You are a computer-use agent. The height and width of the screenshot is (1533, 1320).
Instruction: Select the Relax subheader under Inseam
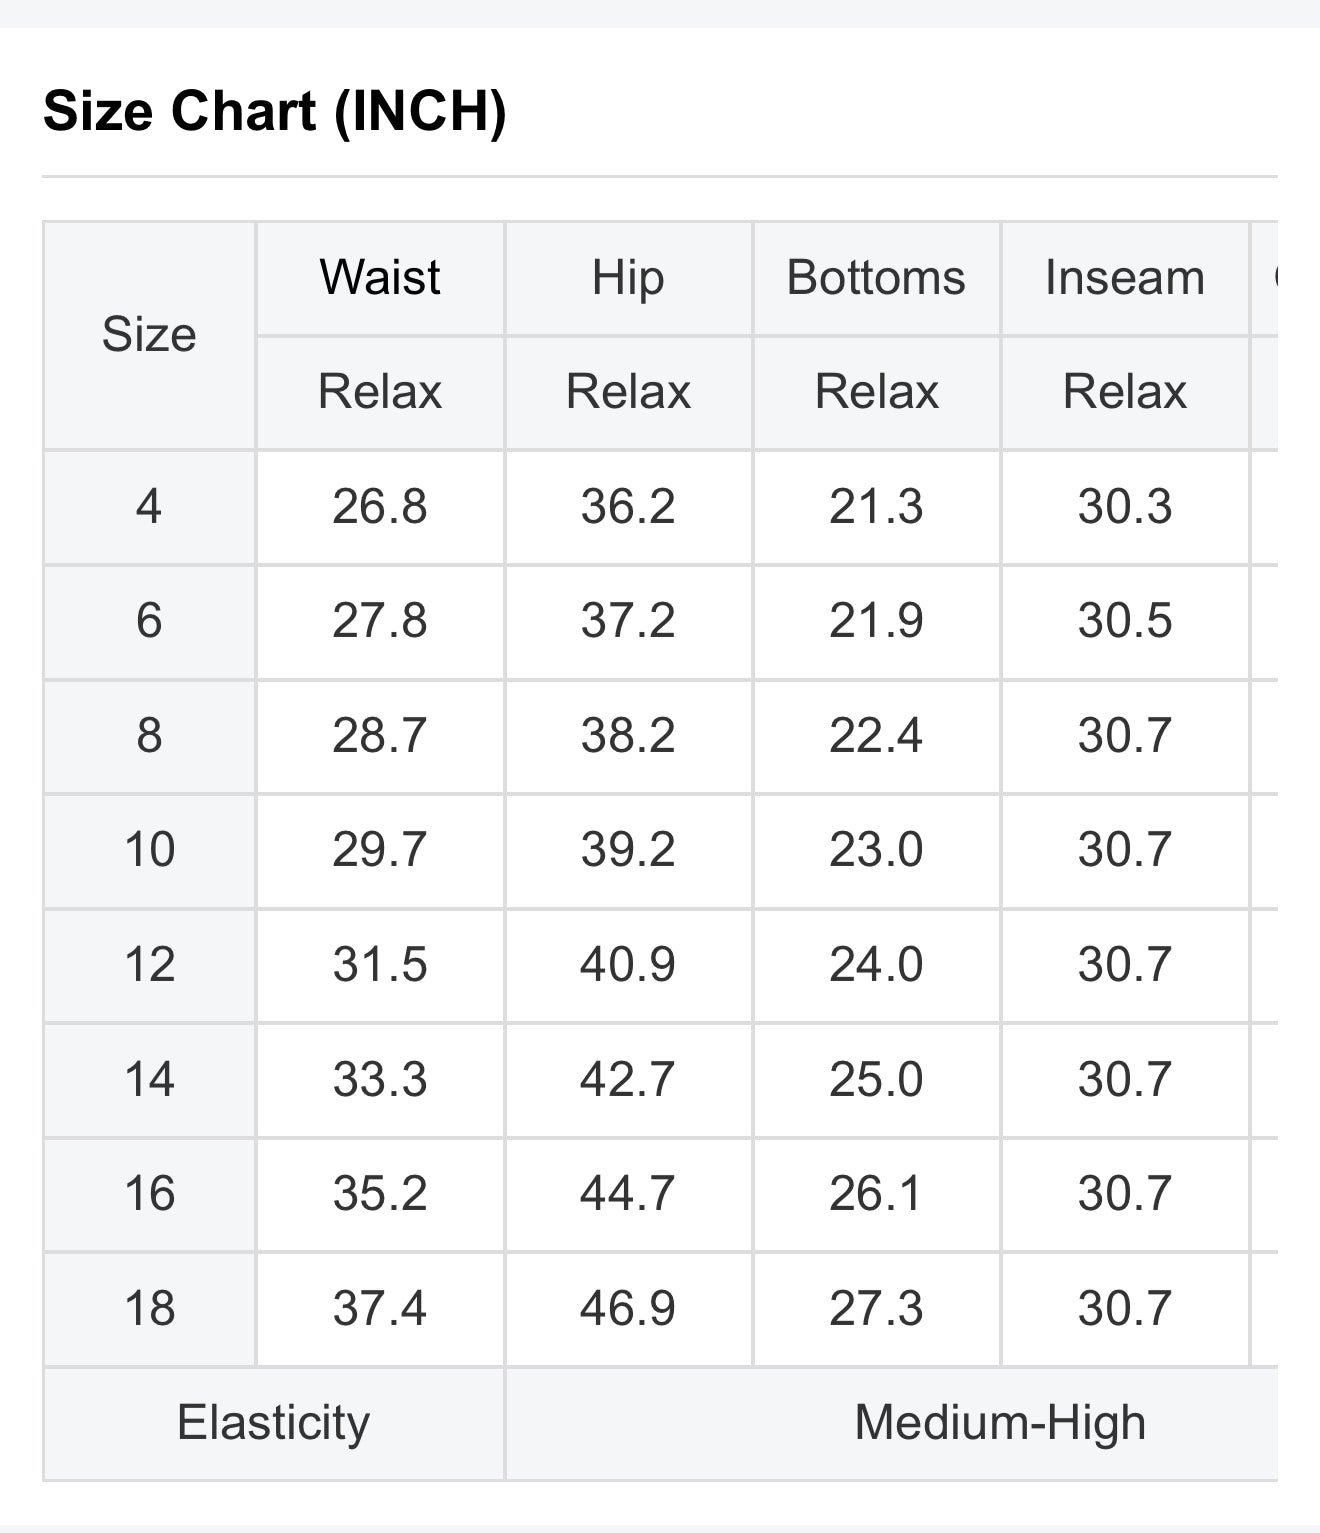click(1125, 391)
